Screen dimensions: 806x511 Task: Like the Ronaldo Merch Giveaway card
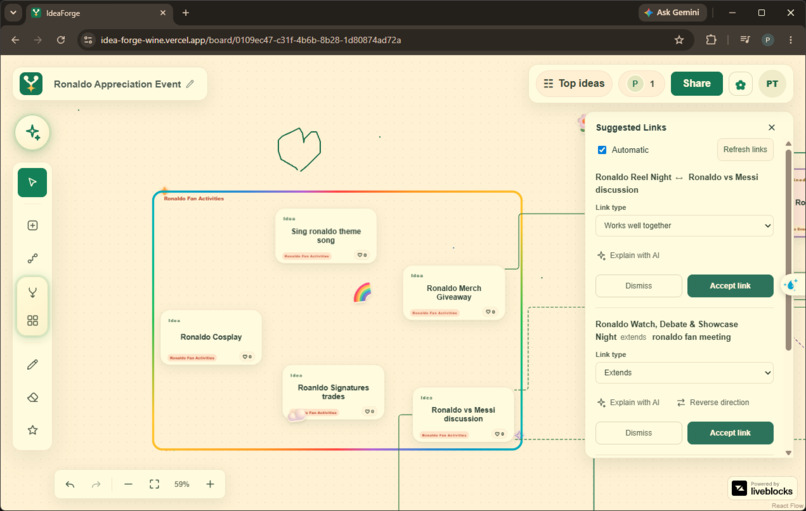(490, 312)
